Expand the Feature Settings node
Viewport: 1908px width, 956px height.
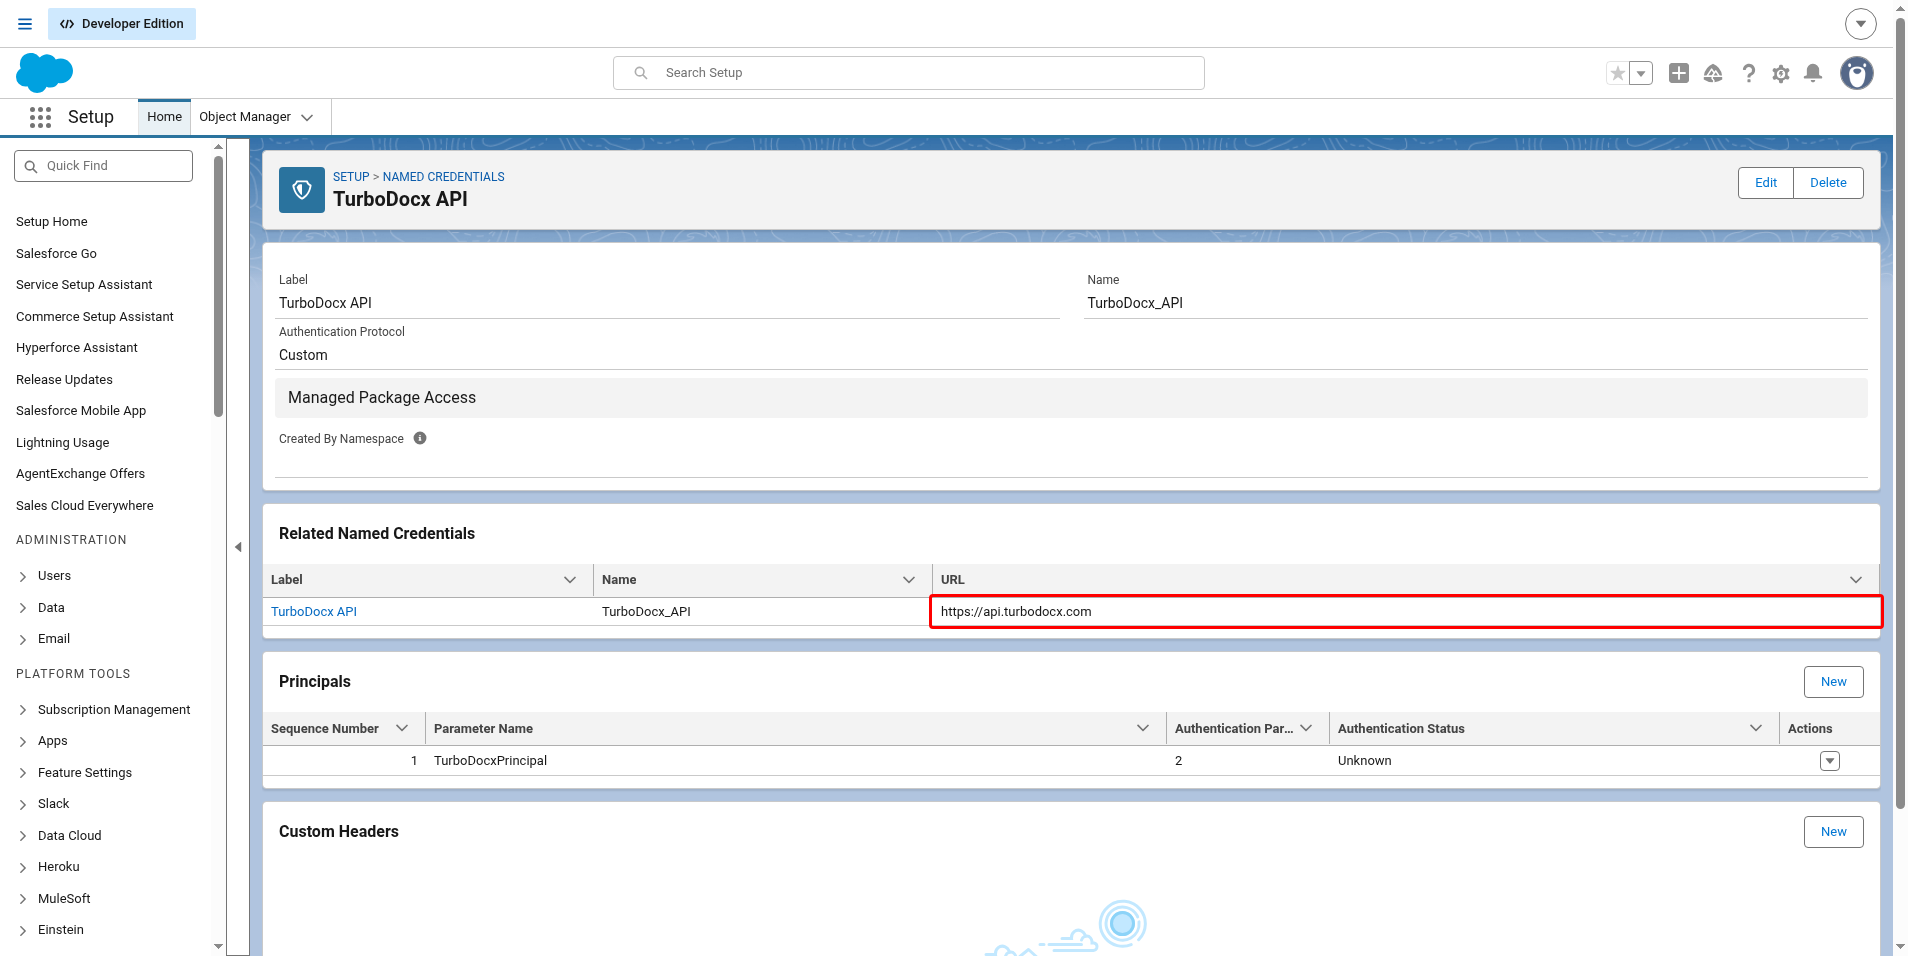click(23, 773)
